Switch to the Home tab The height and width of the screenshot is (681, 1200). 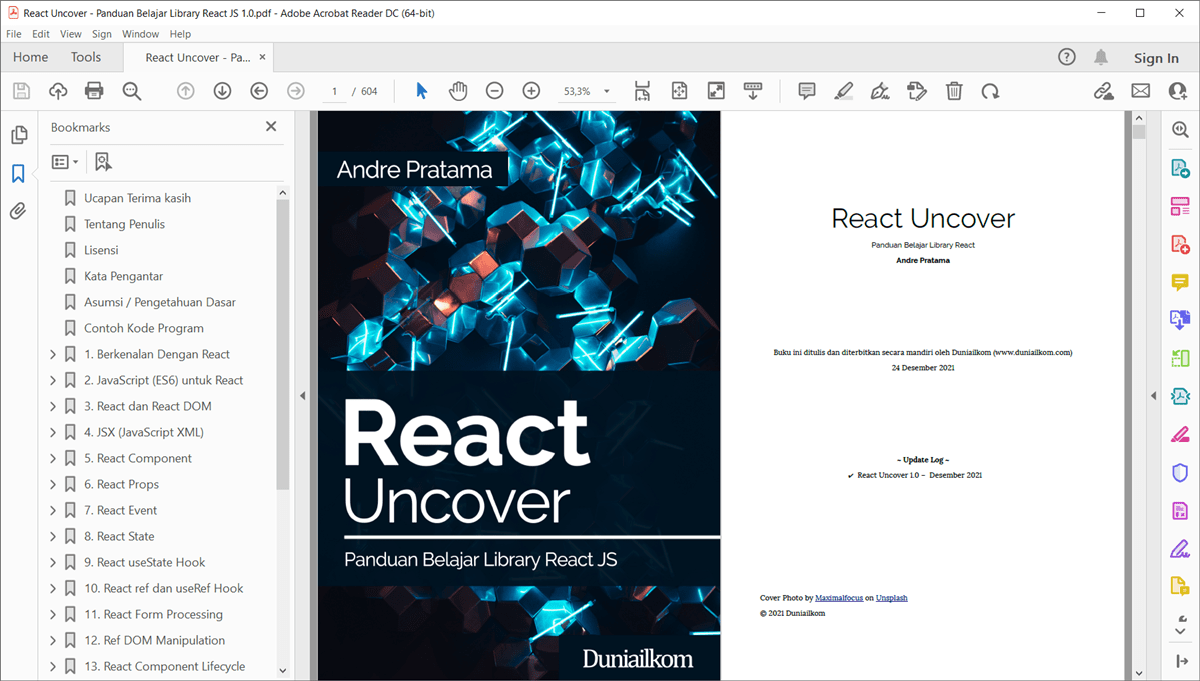30,57
